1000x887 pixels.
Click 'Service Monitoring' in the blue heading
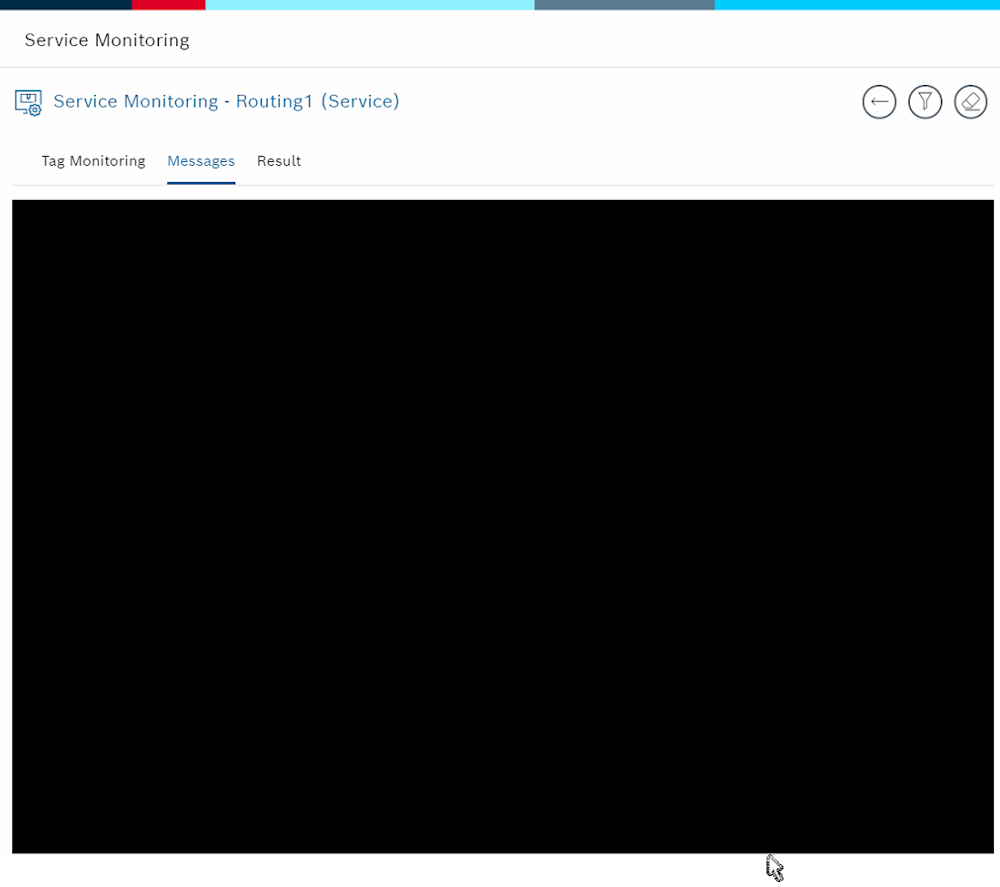(x=135, y=101)
